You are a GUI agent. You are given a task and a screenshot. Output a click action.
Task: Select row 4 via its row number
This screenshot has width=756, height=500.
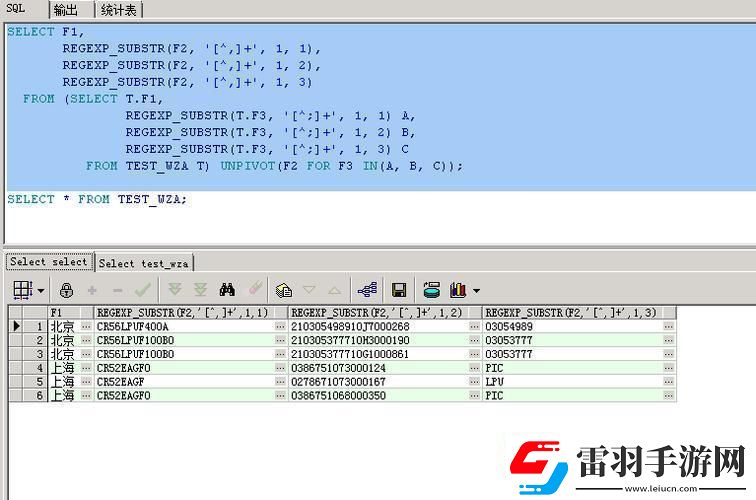coord(39,368)
